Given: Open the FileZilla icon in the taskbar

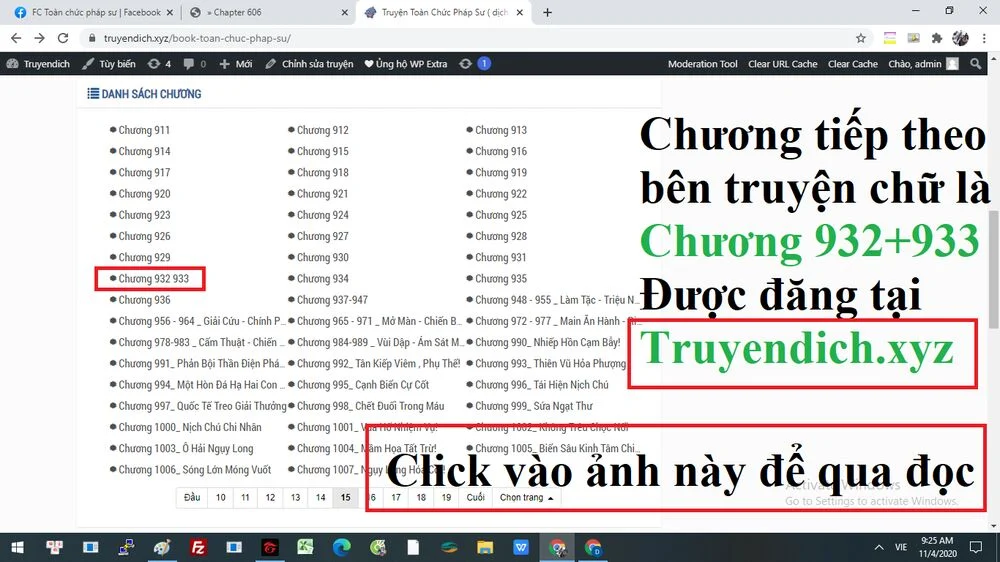Looking at the screenshot, I should (x=198, y=547).
